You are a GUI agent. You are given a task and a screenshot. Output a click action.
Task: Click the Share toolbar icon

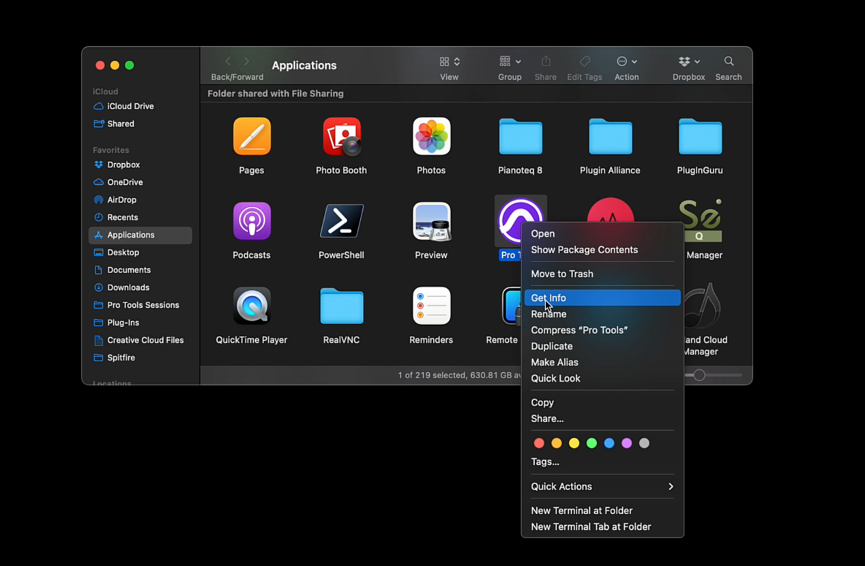[x=546, y=61]
